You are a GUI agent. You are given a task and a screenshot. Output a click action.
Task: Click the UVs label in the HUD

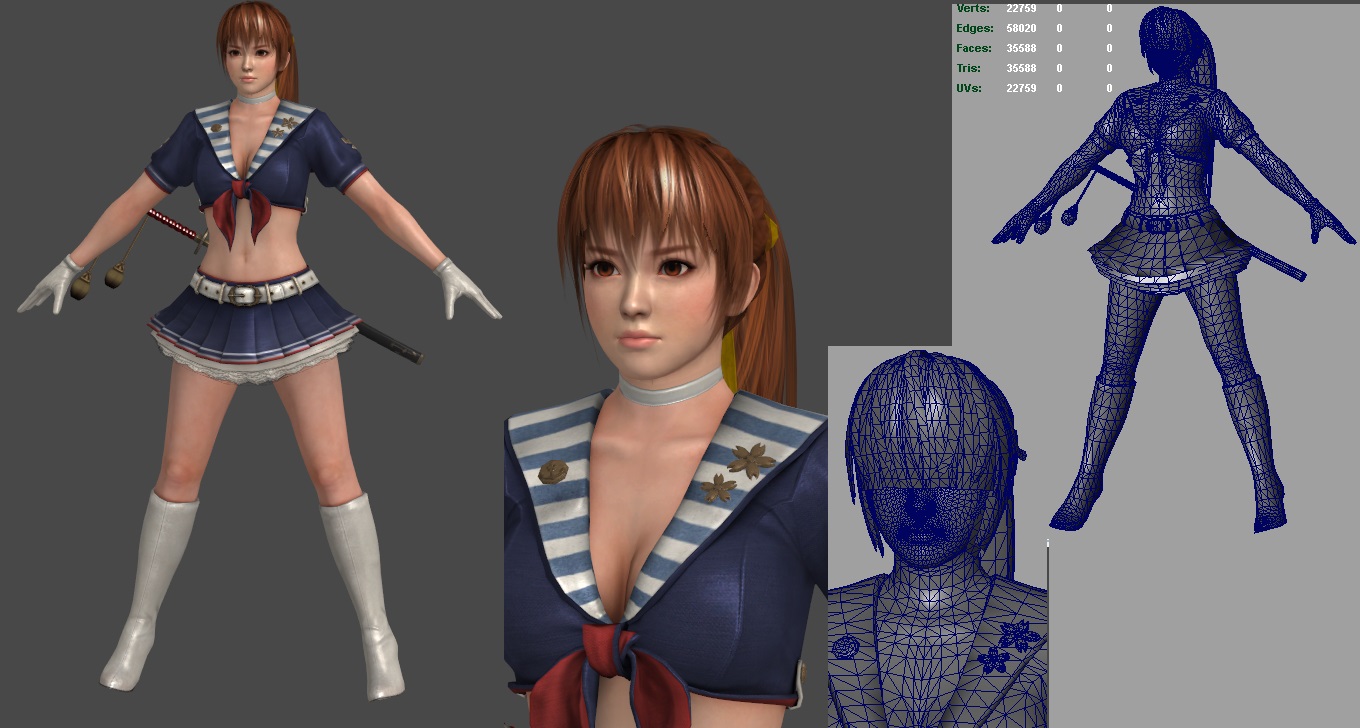point(968,89)
